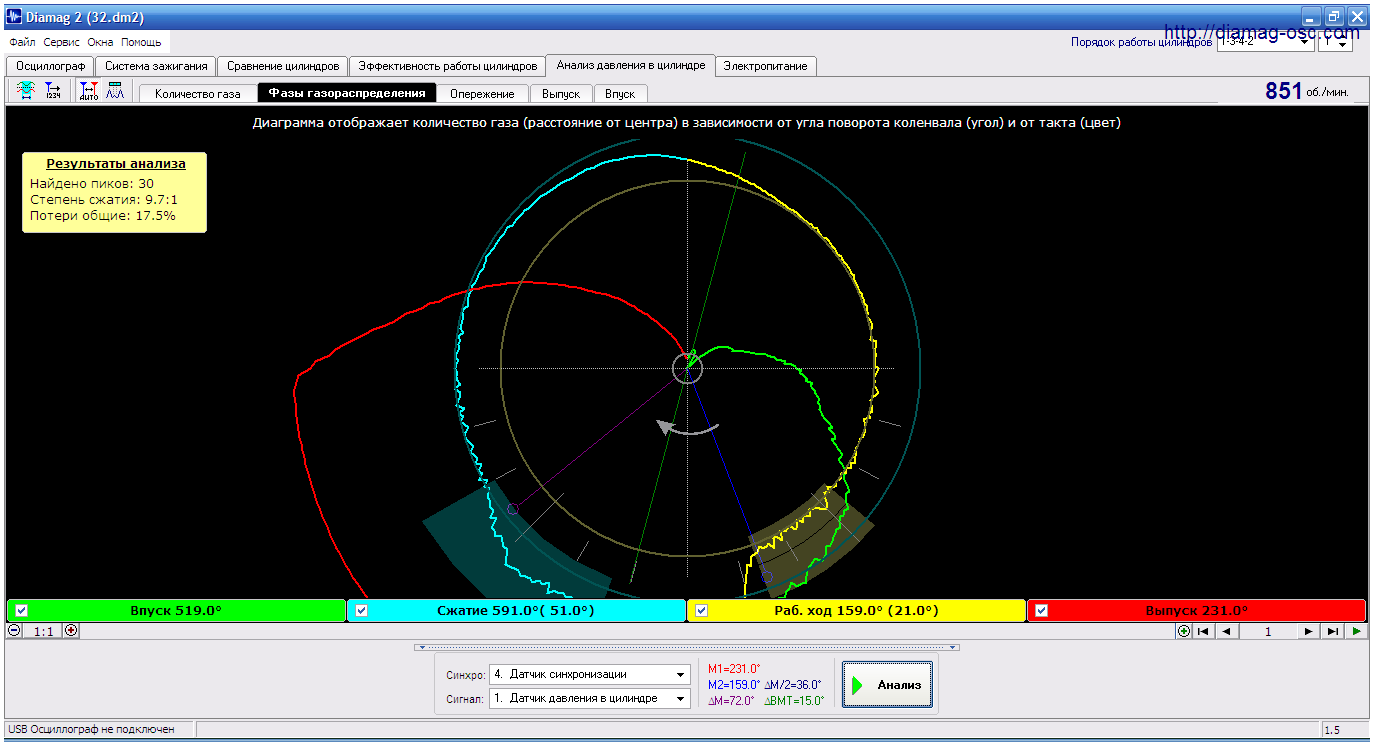Start playback with green play arrow
The image size is (1374, 742).
(1356, 631)
